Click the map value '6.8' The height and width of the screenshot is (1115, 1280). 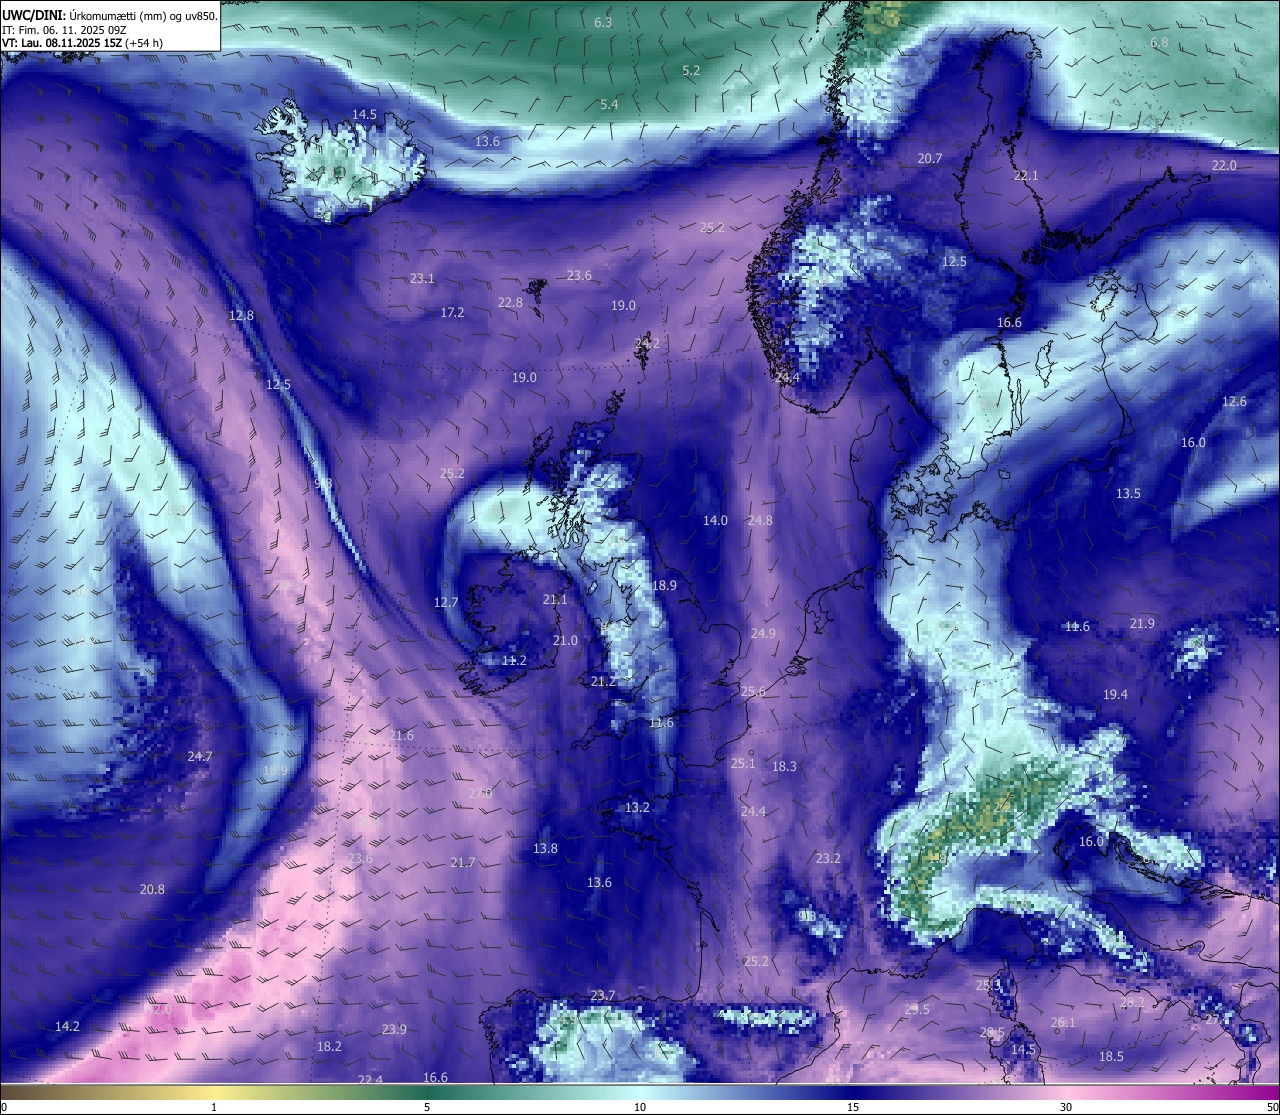pyautogui.click(x=1159, y=42)
